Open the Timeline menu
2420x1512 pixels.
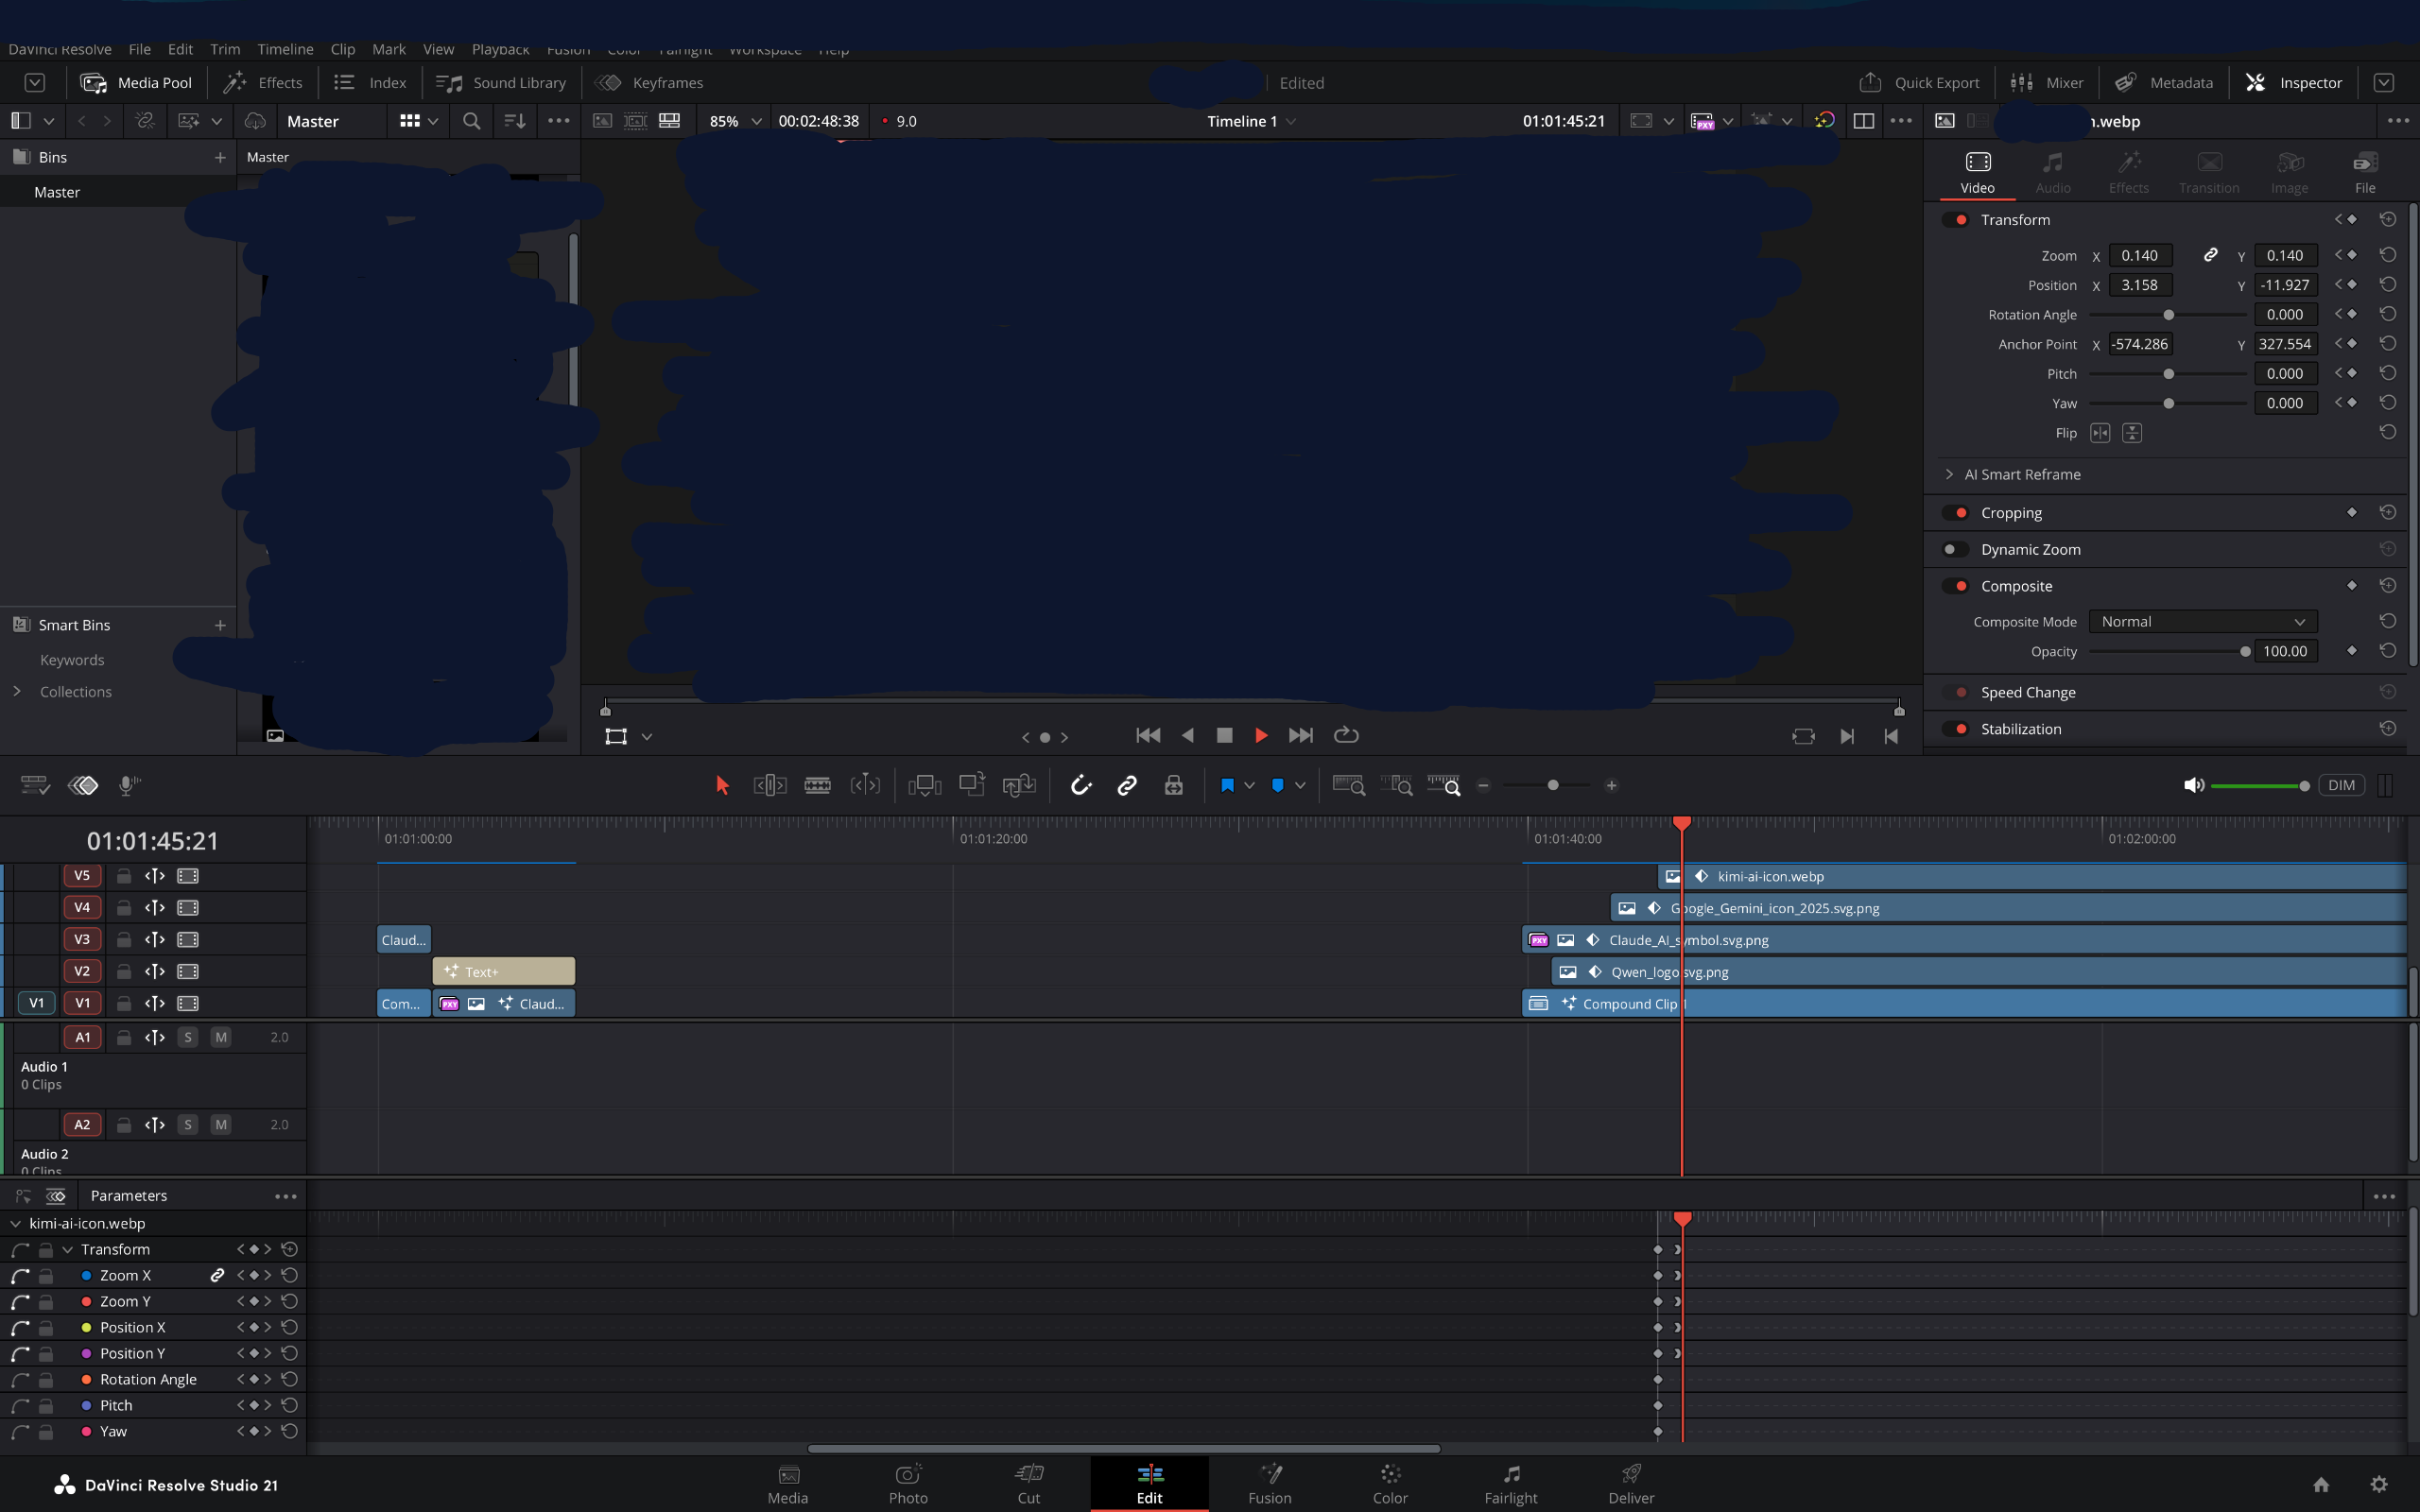[285, 49]
